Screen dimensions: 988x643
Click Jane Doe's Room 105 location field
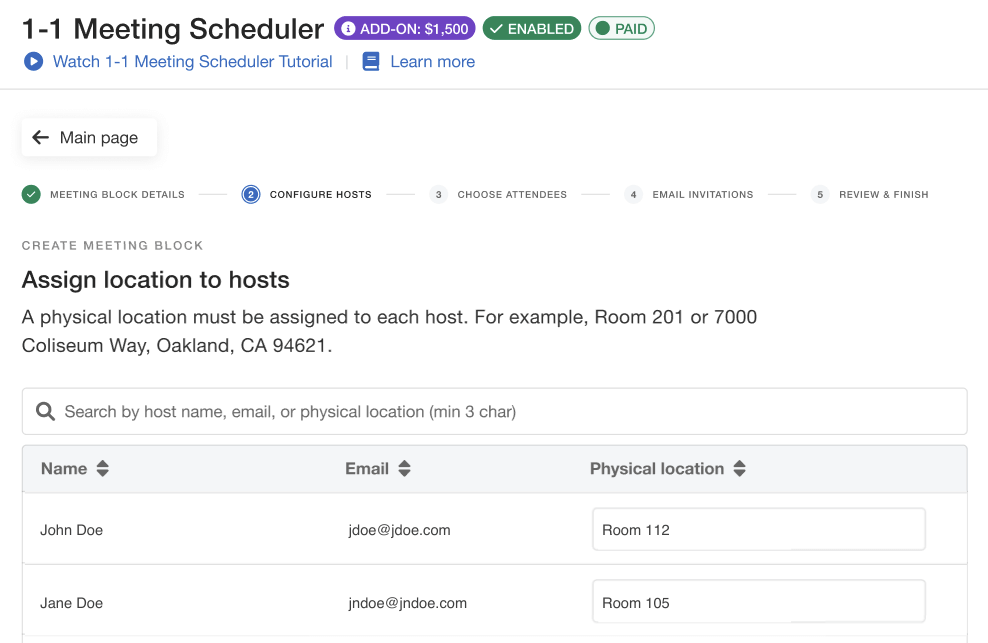758,601
